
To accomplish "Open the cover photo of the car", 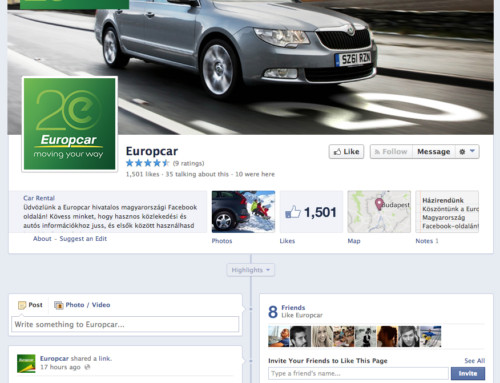I will (250, 67).
